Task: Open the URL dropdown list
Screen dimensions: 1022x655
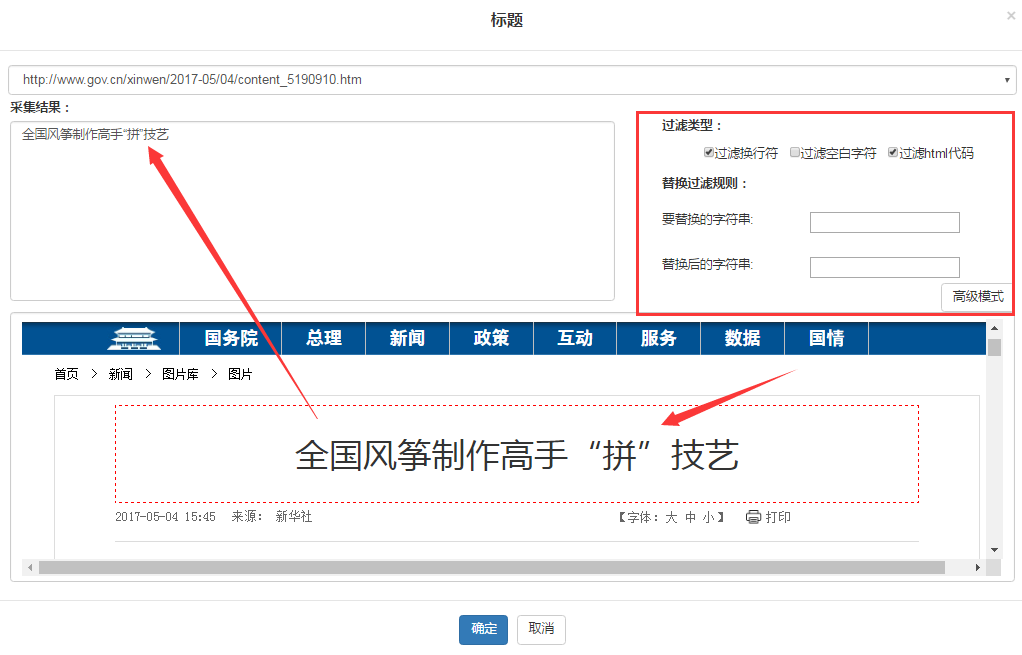Action: click(x=1006, y=80)
